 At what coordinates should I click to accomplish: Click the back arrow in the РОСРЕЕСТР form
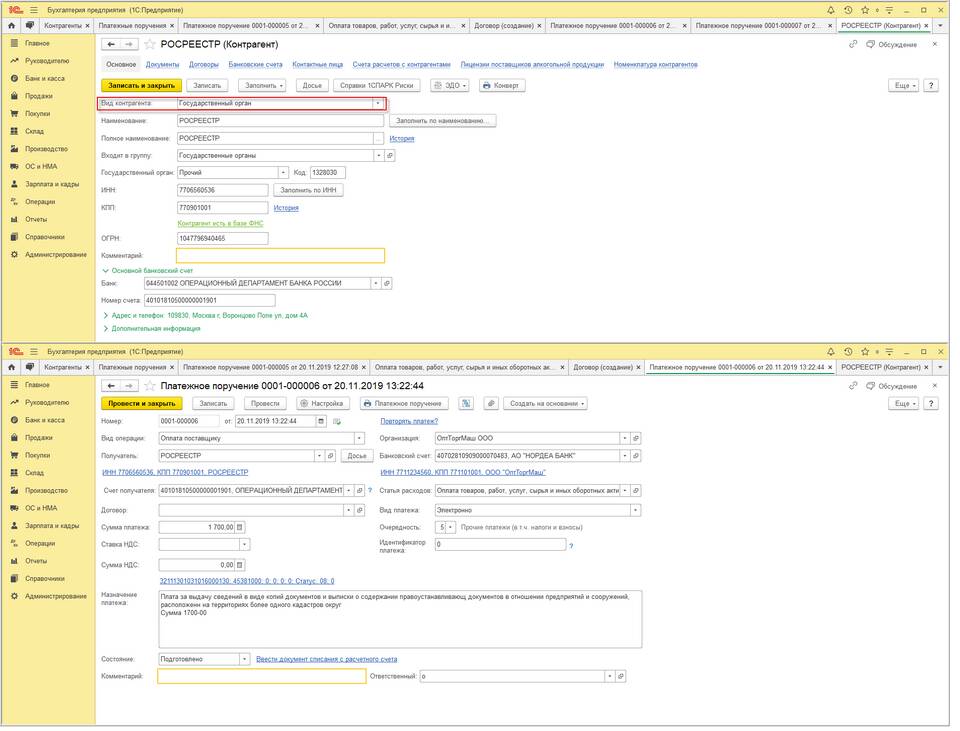pos(112,44)
